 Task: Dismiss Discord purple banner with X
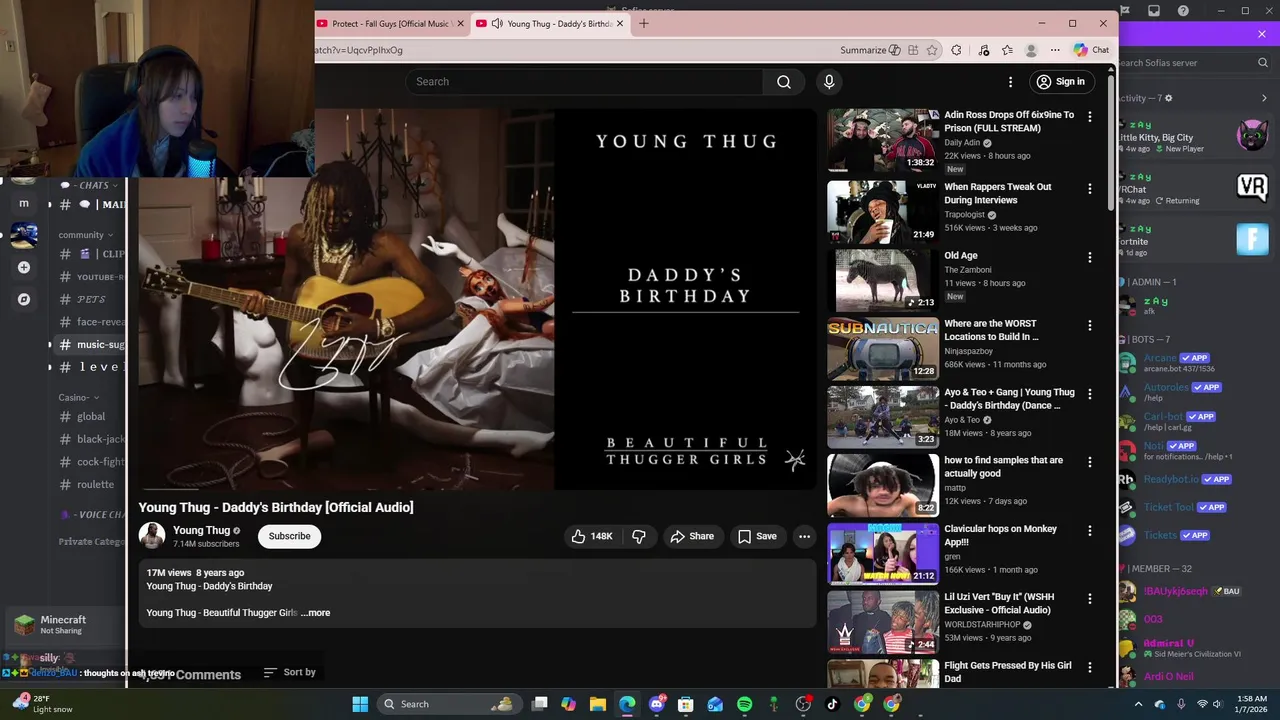click(x=1262, y=34)
